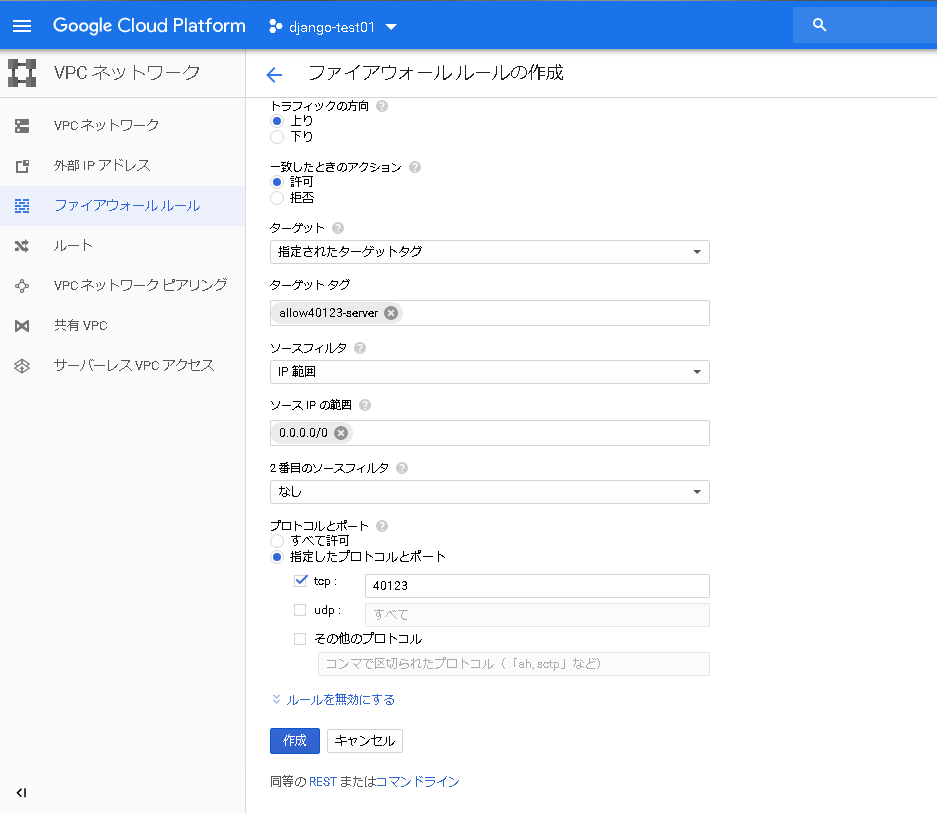Viewport: 937px width, 813px height.
Task: Expand ルールを無効にする section
Action: 333,700
